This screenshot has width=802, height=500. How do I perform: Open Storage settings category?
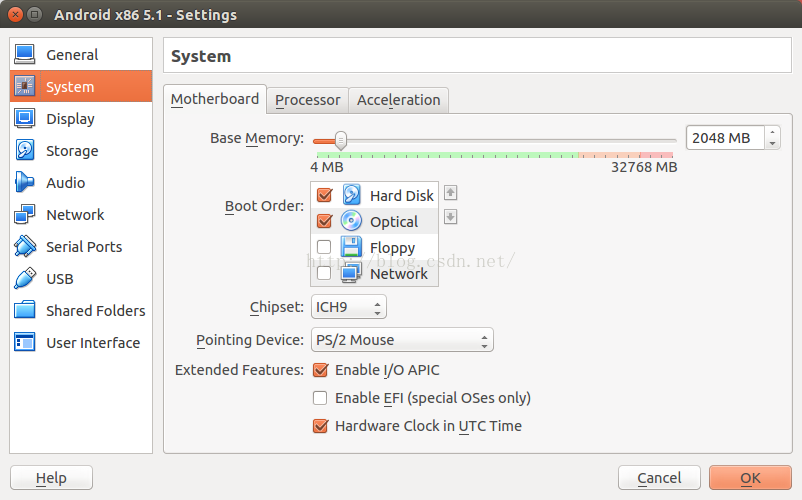(81, 150)
